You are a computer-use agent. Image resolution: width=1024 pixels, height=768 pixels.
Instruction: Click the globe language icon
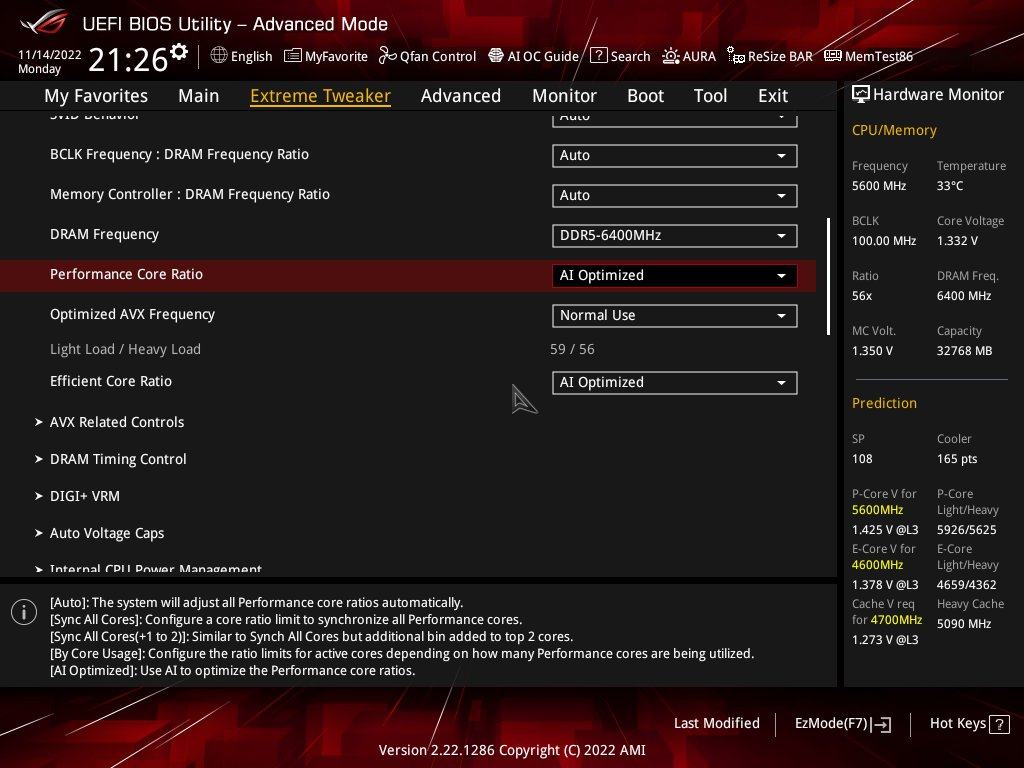click(219, 56)
